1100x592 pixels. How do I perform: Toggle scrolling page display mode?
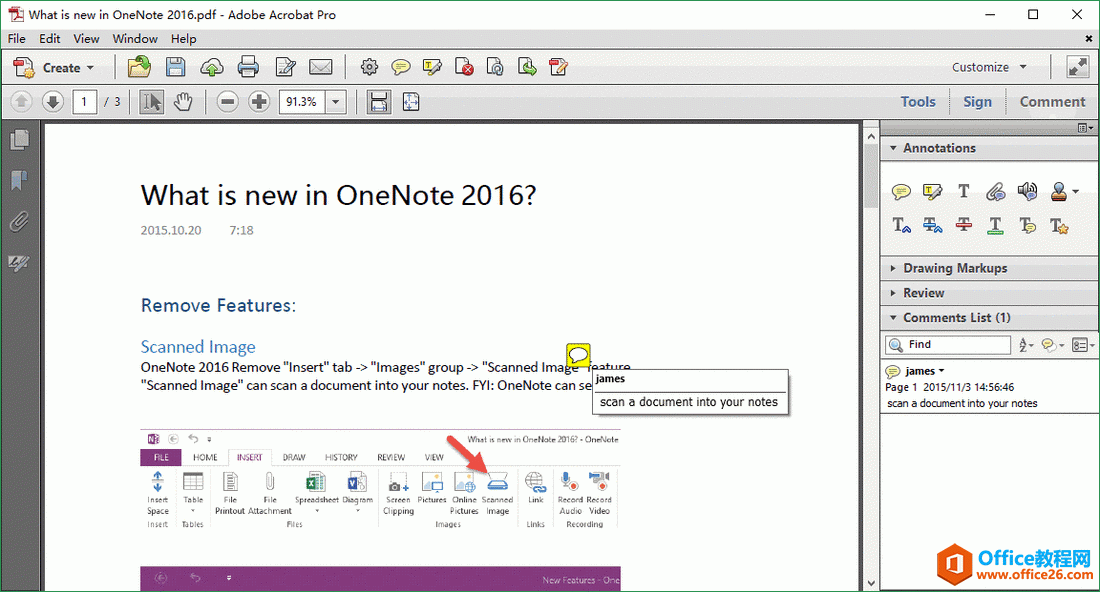[378, 101]
